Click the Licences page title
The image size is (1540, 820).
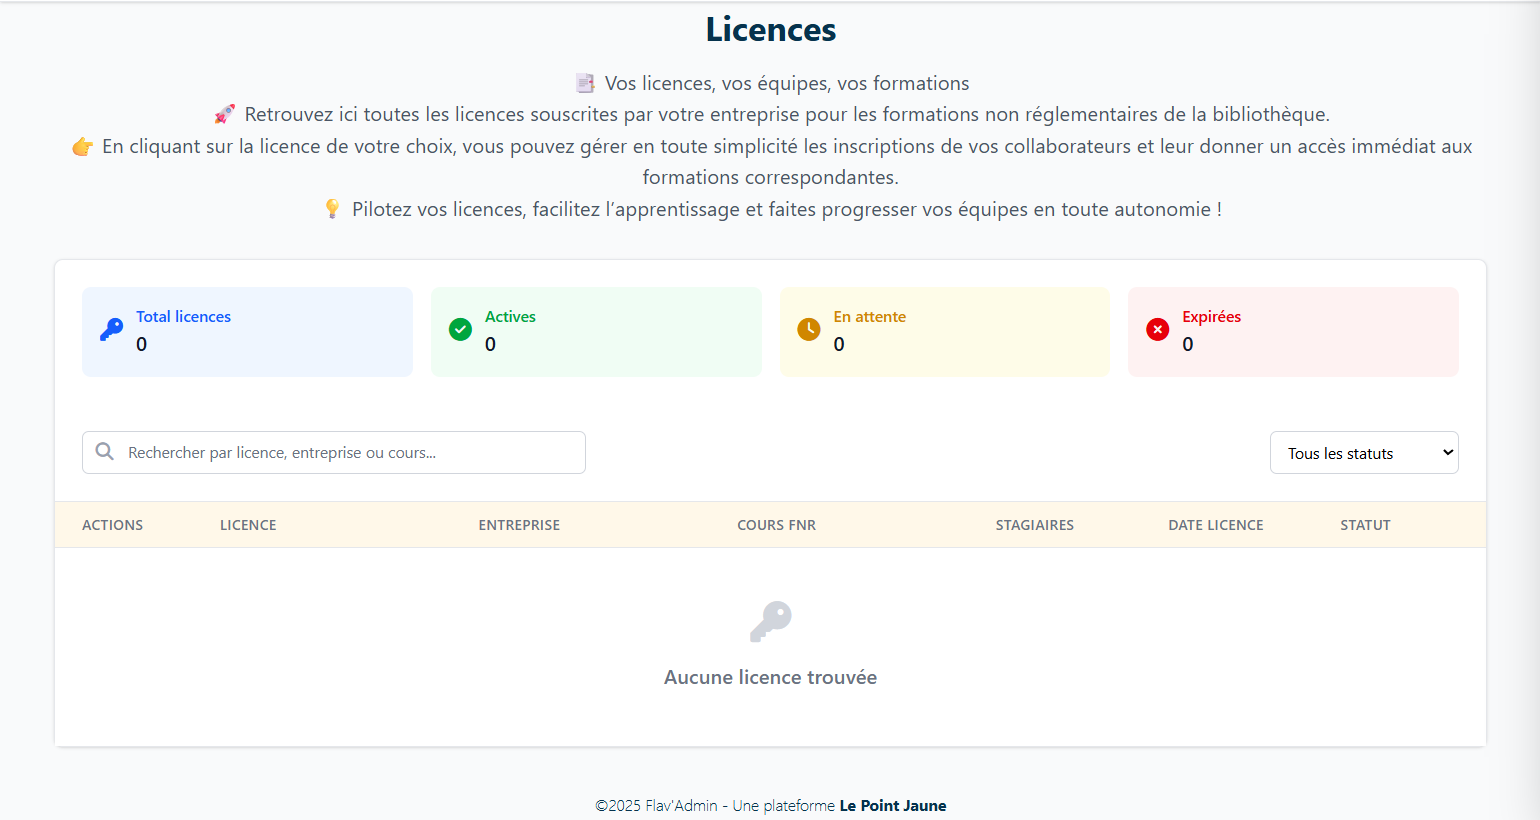[771, 30]
